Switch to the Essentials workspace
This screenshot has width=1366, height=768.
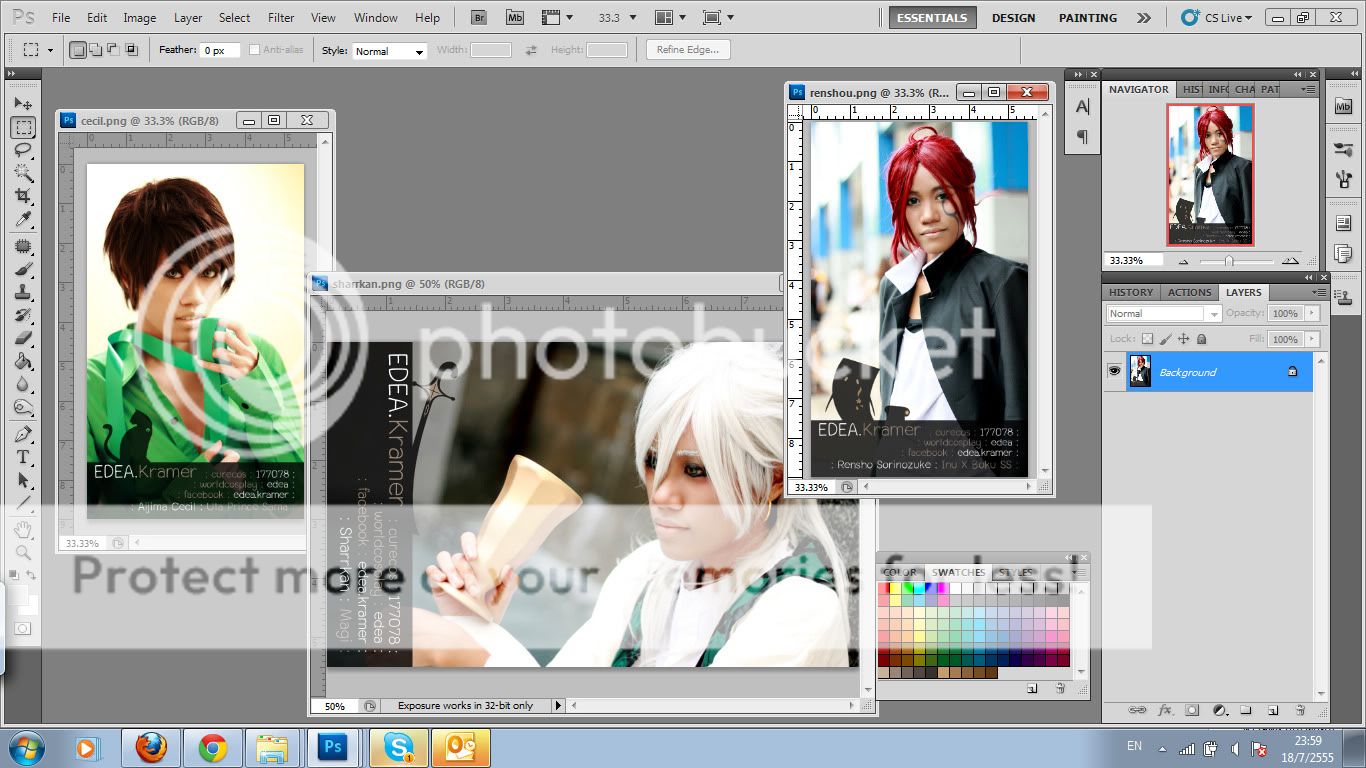point(932,18)
